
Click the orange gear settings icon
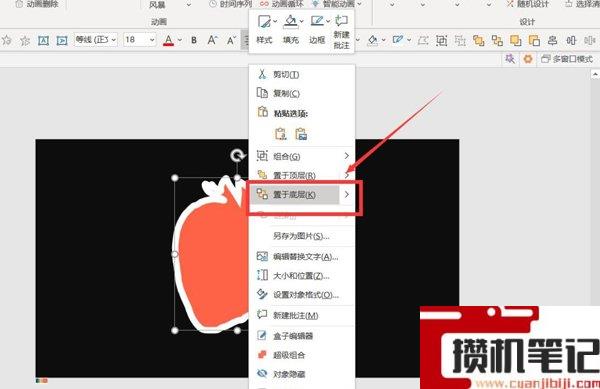(x=528, y=59)
